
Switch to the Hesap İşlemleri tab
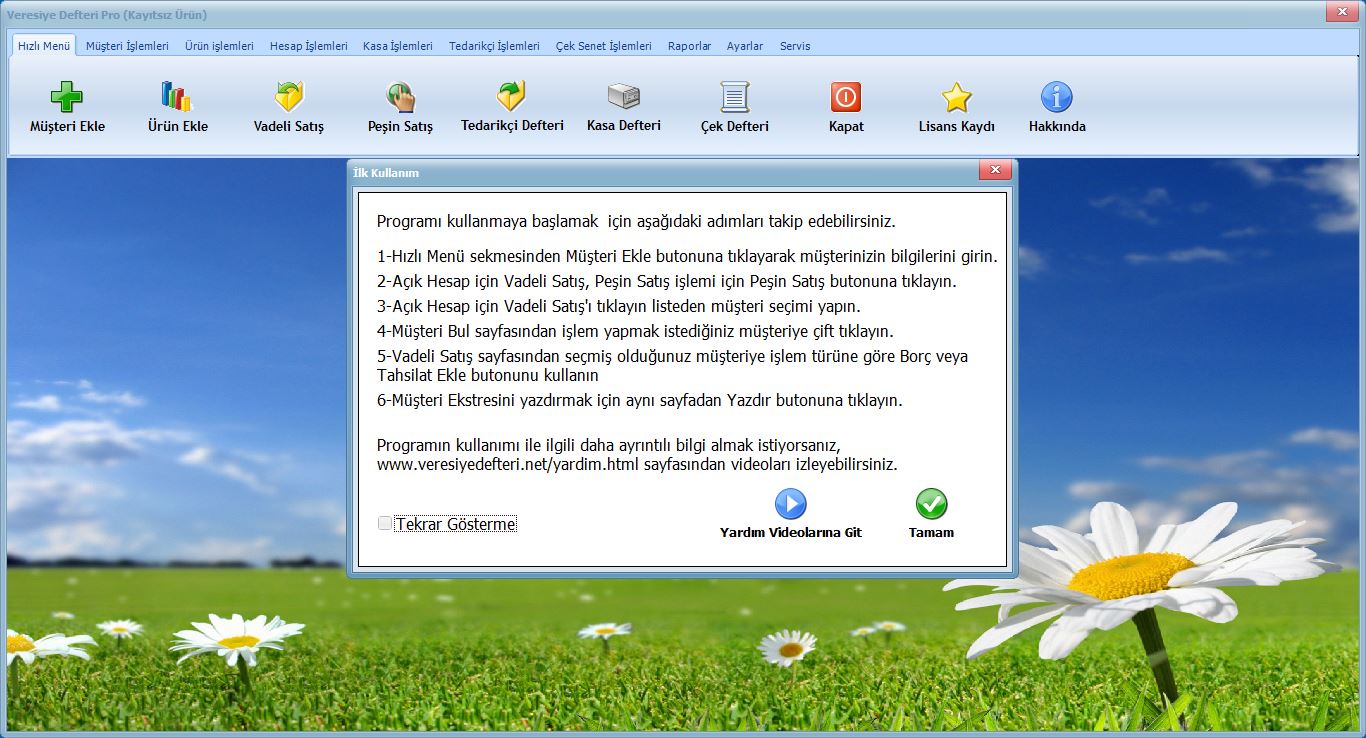tap(309, 46)
